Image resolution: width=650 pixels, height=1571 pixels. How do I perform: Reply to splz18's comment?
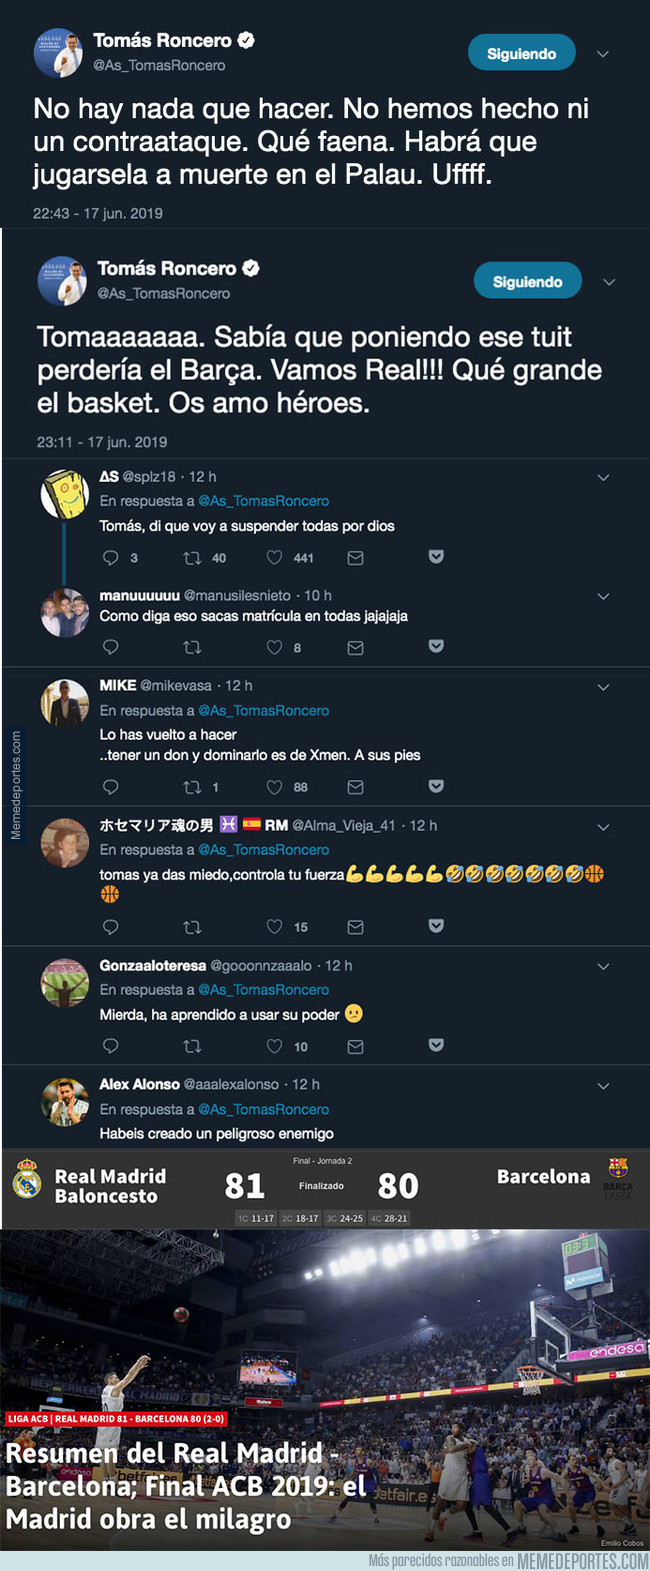click(x=113, y=558)
